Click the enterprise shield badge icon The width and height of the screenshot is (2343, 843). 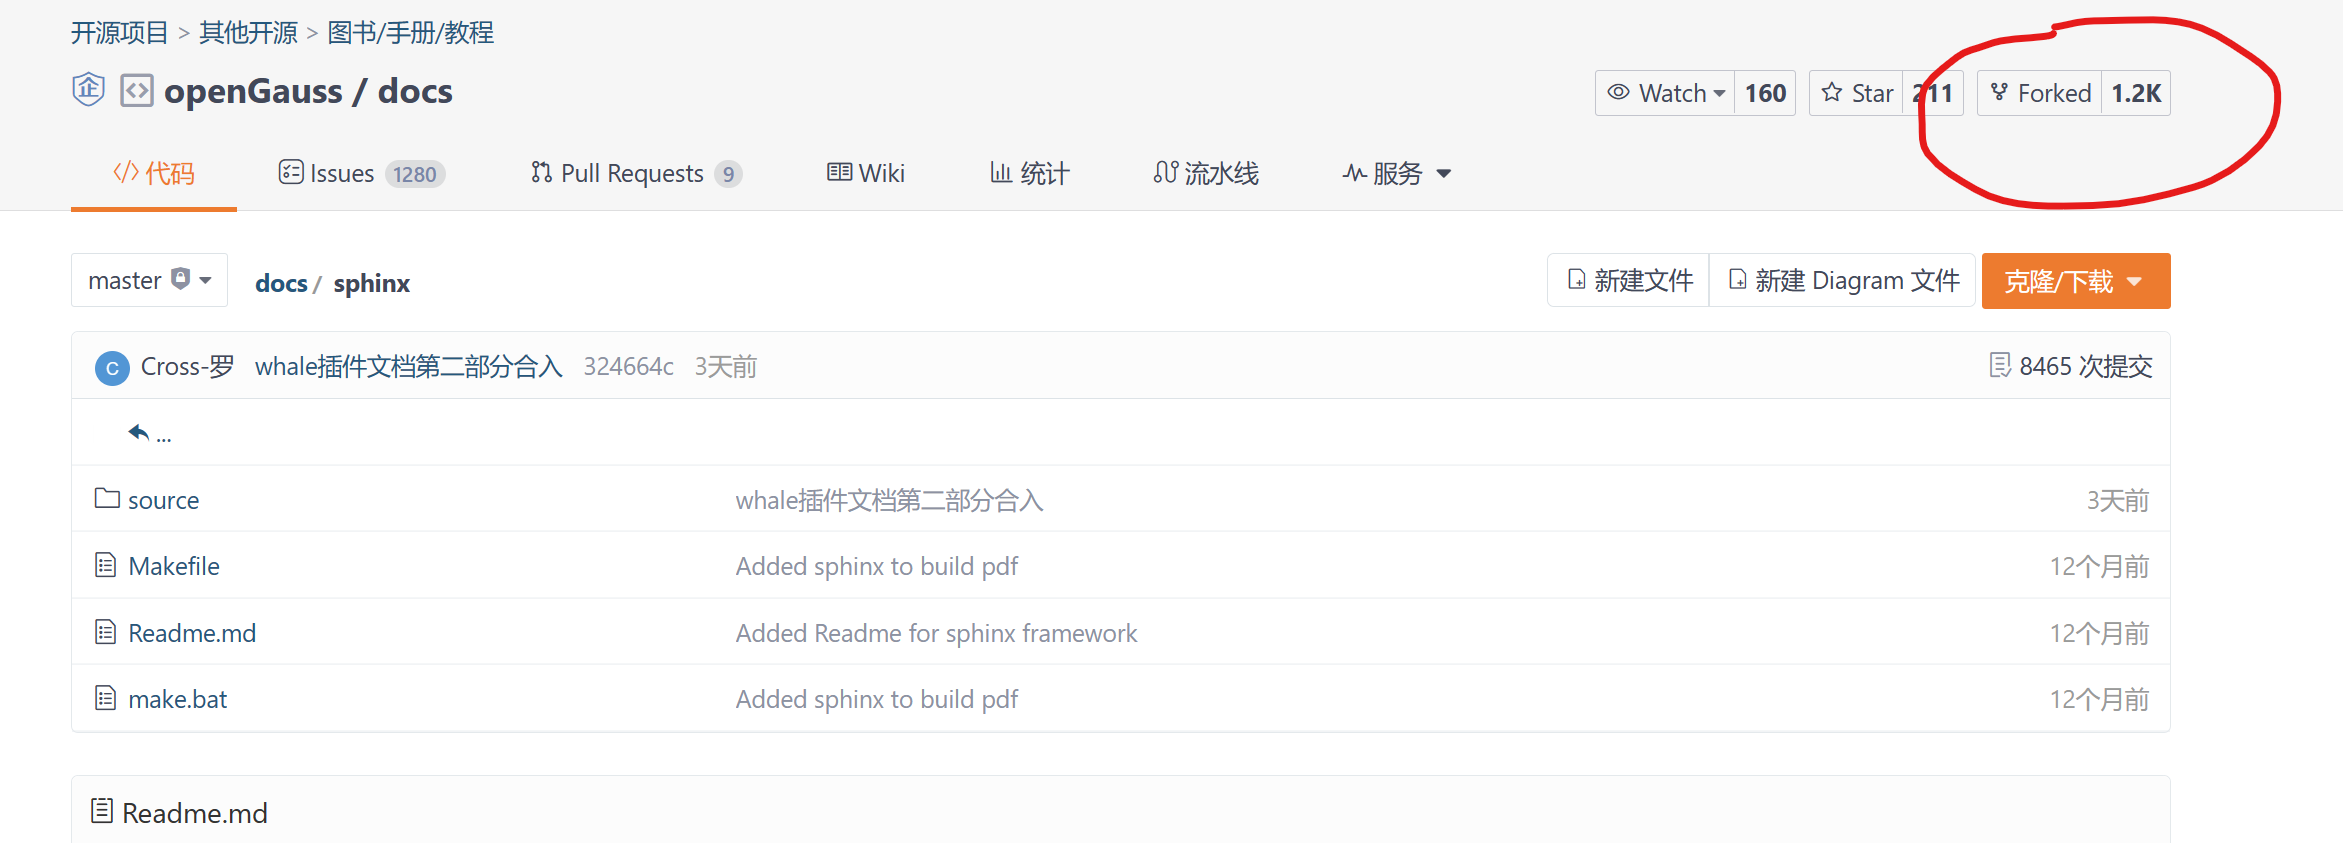click(x=89, y=90)
